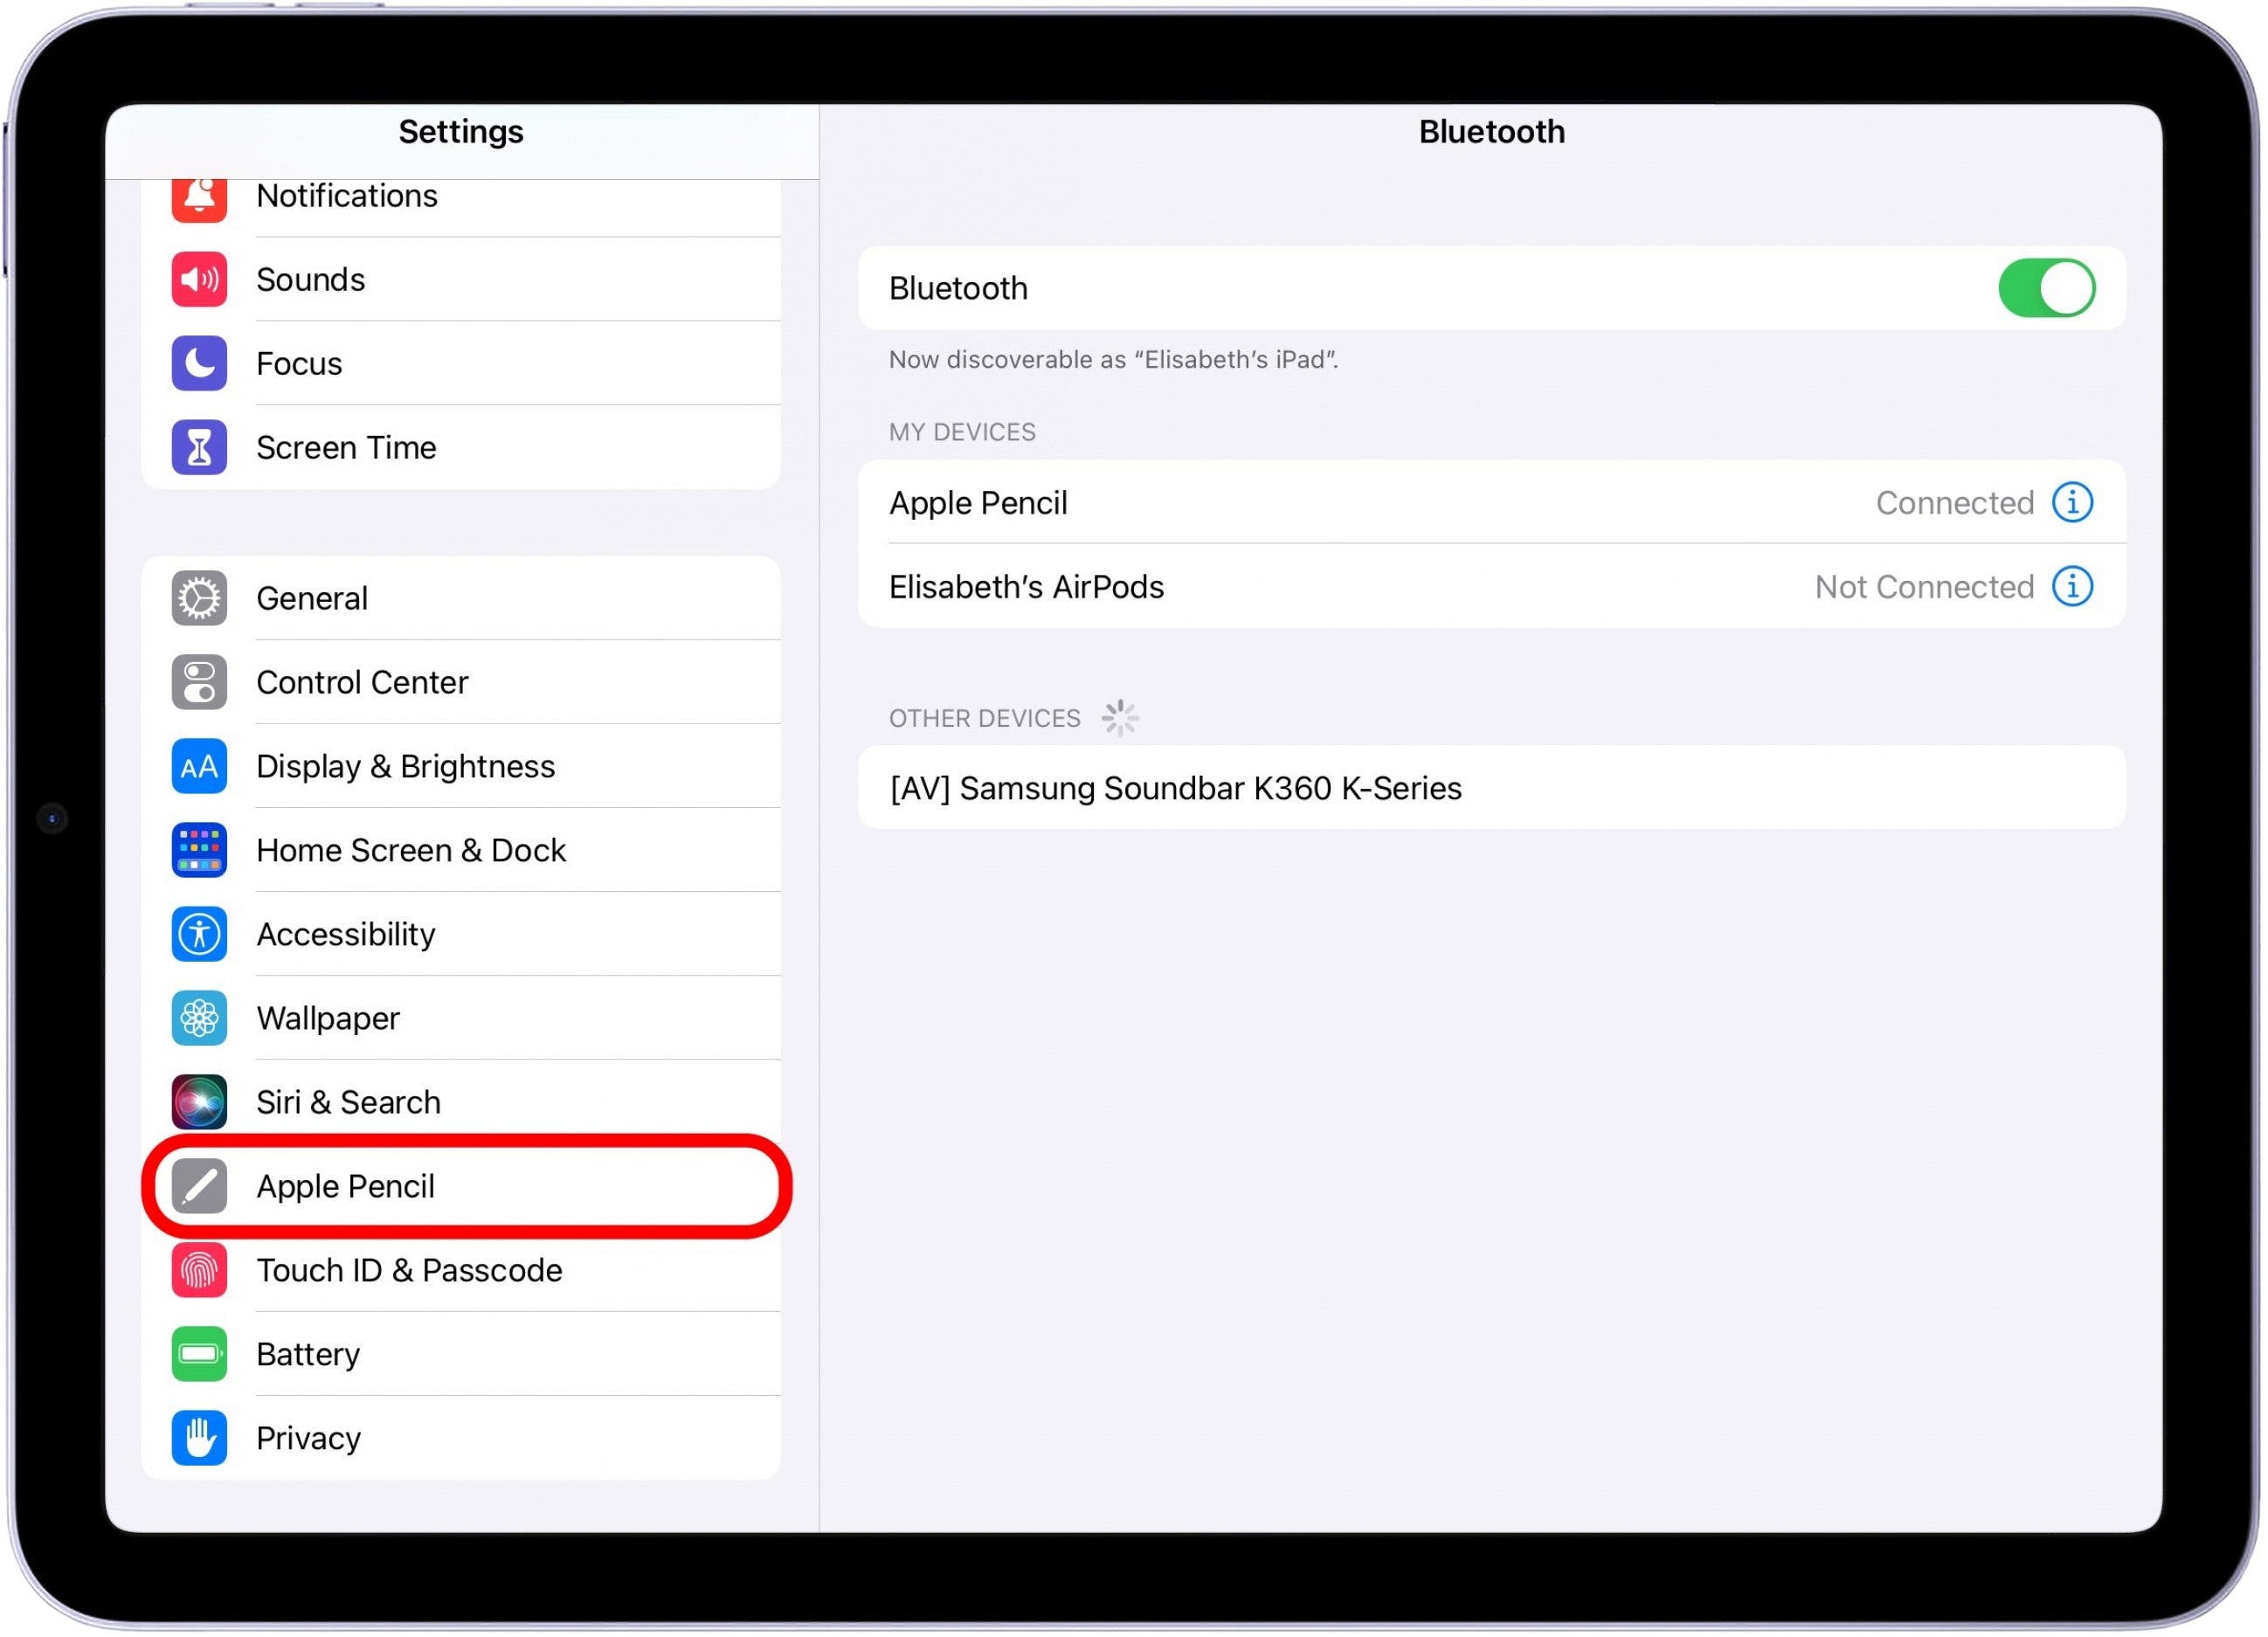Tap the Accessibility figure icon
The width and height of the screenshot is (2268, 1637).
199,934
